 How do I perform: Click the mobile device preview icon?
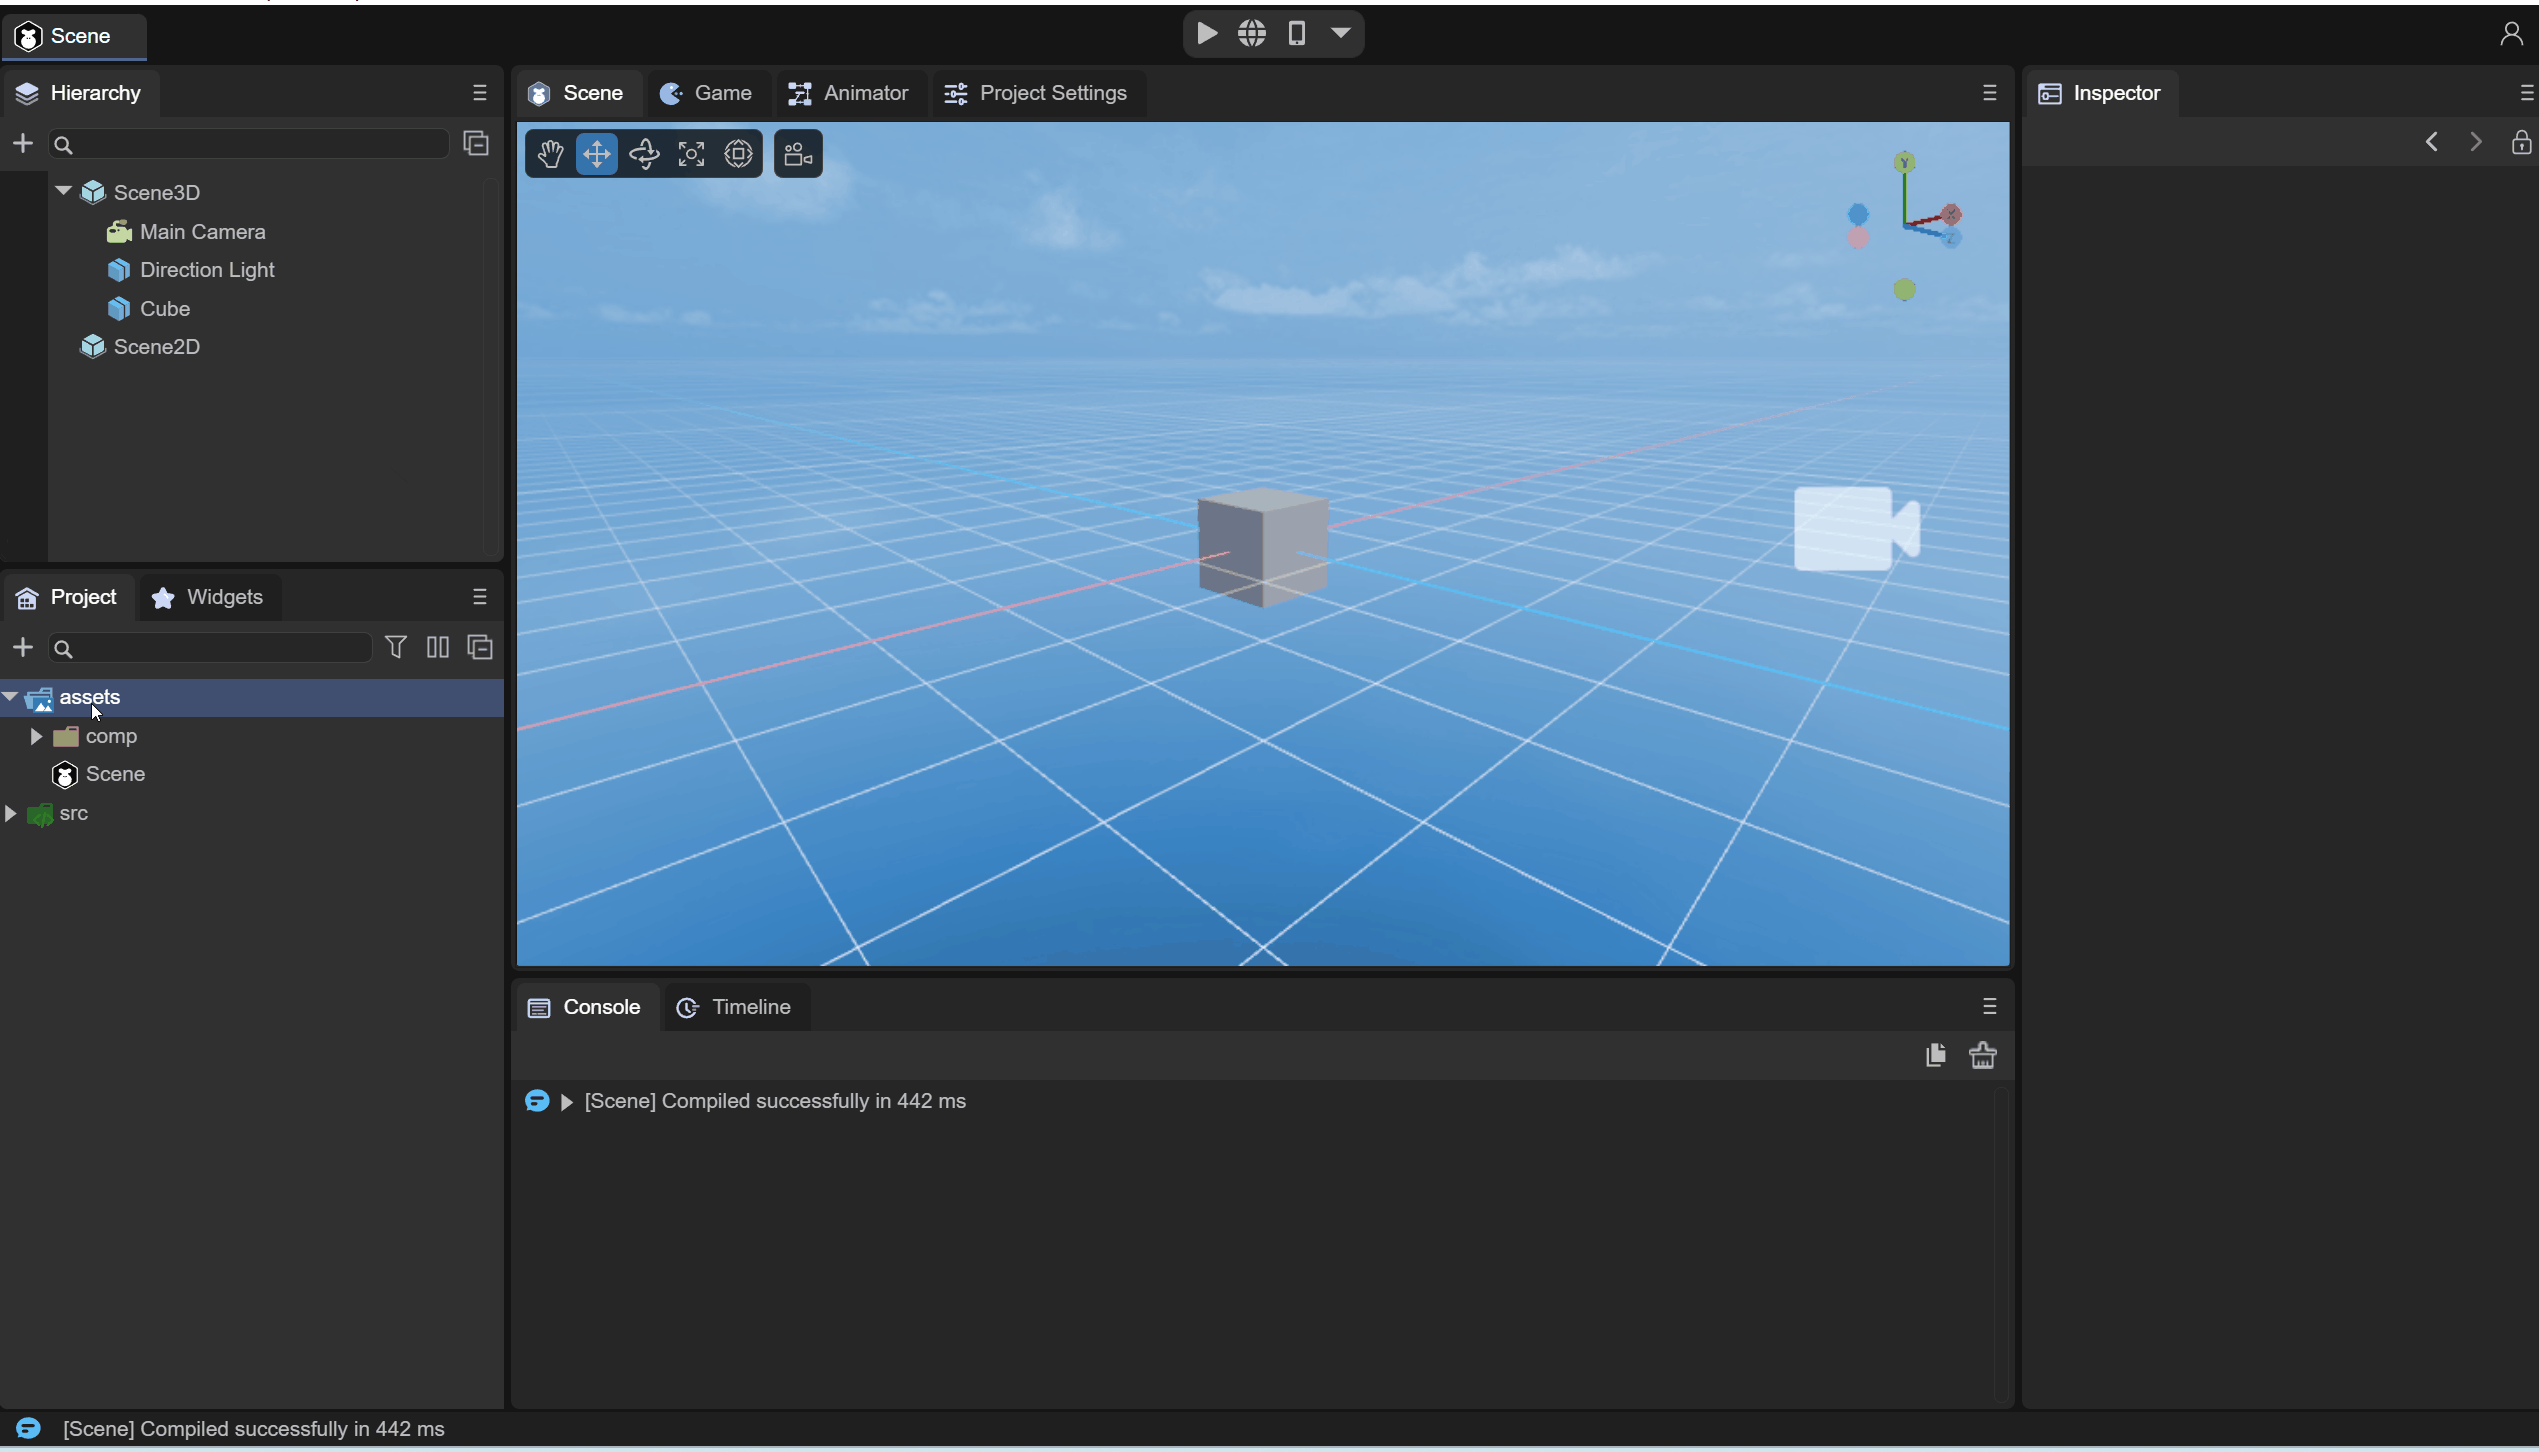(x=1297, y=34)
